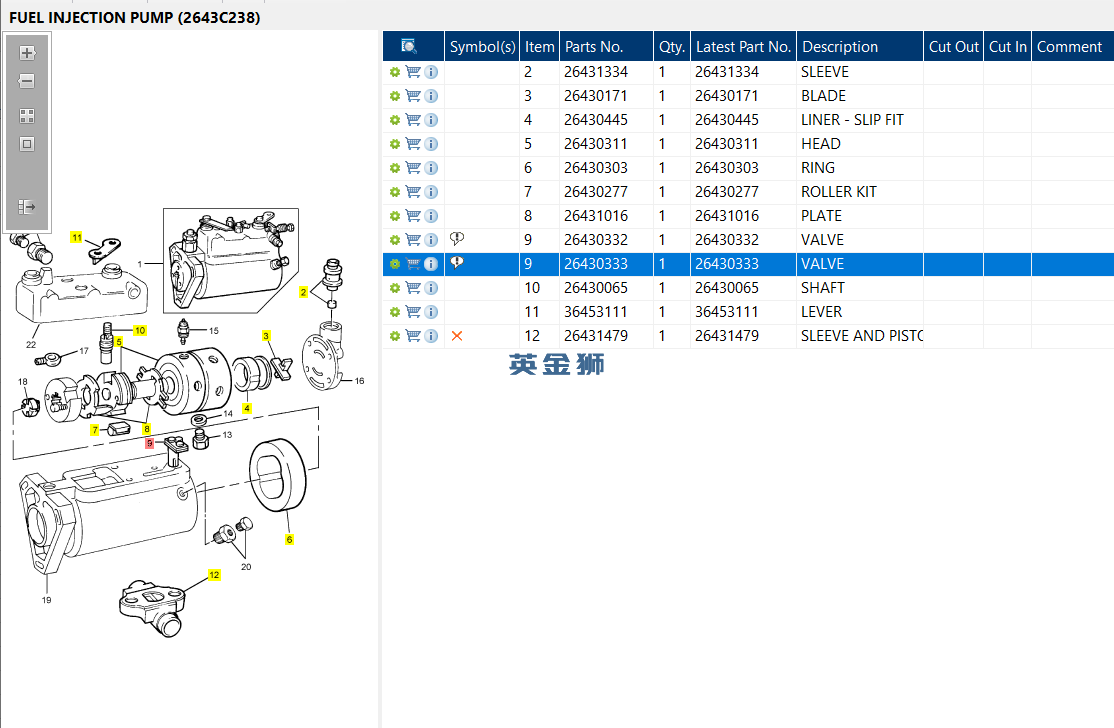
Task: Select yellow callout 12 in the diagram
Action: coord(214,575)
